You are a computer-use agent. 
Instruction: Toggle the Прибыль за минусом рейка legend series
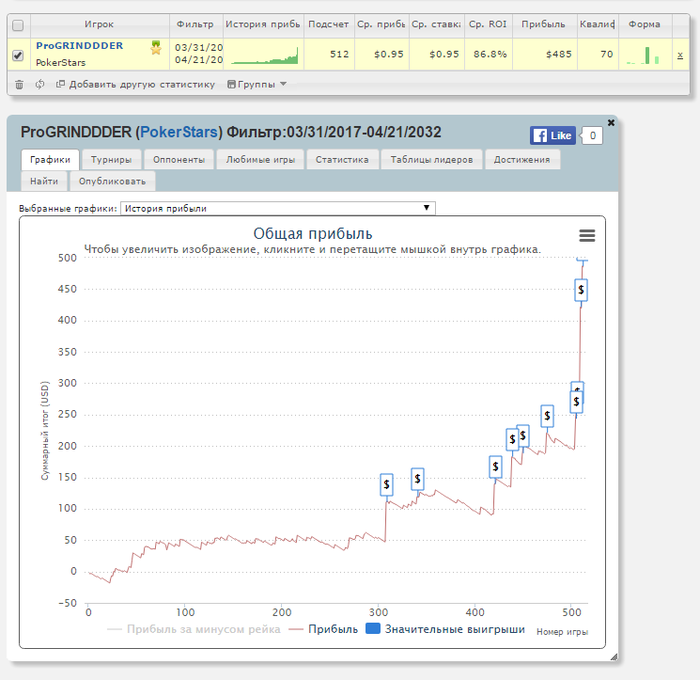(194, 629)
